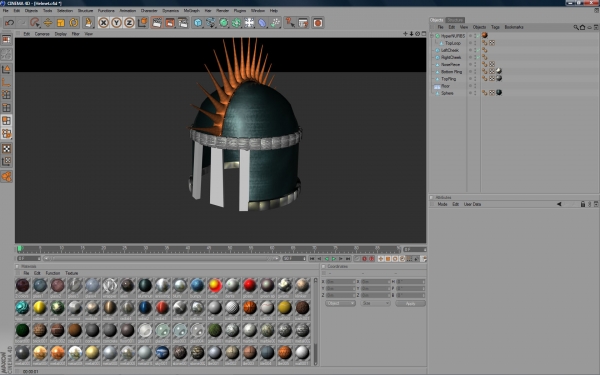Go to the end of the animation
The width and height of the screenshot is (600, 375).
348,259
